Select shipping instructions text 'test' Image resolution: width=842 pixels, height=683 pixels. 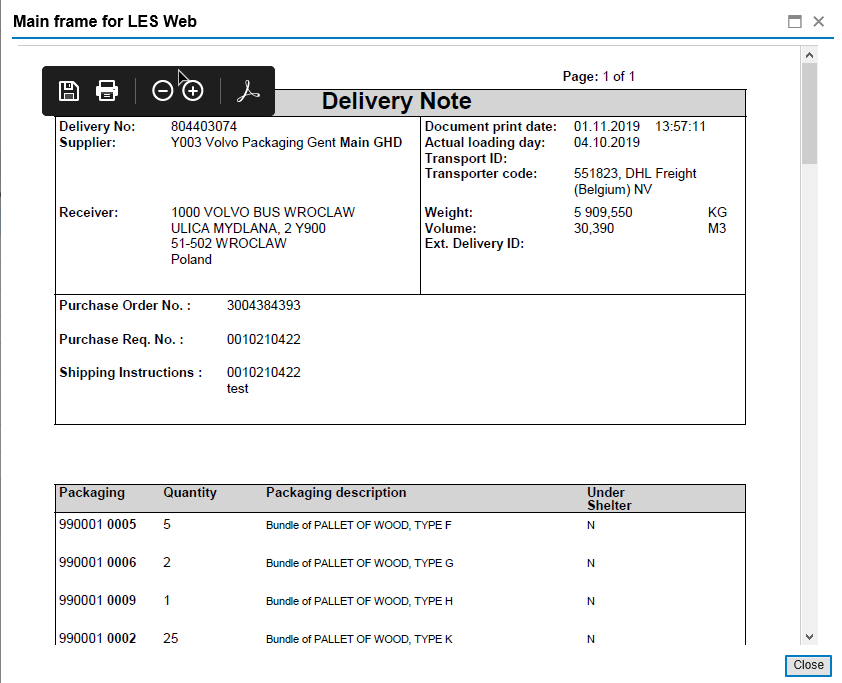coord(237,389)
